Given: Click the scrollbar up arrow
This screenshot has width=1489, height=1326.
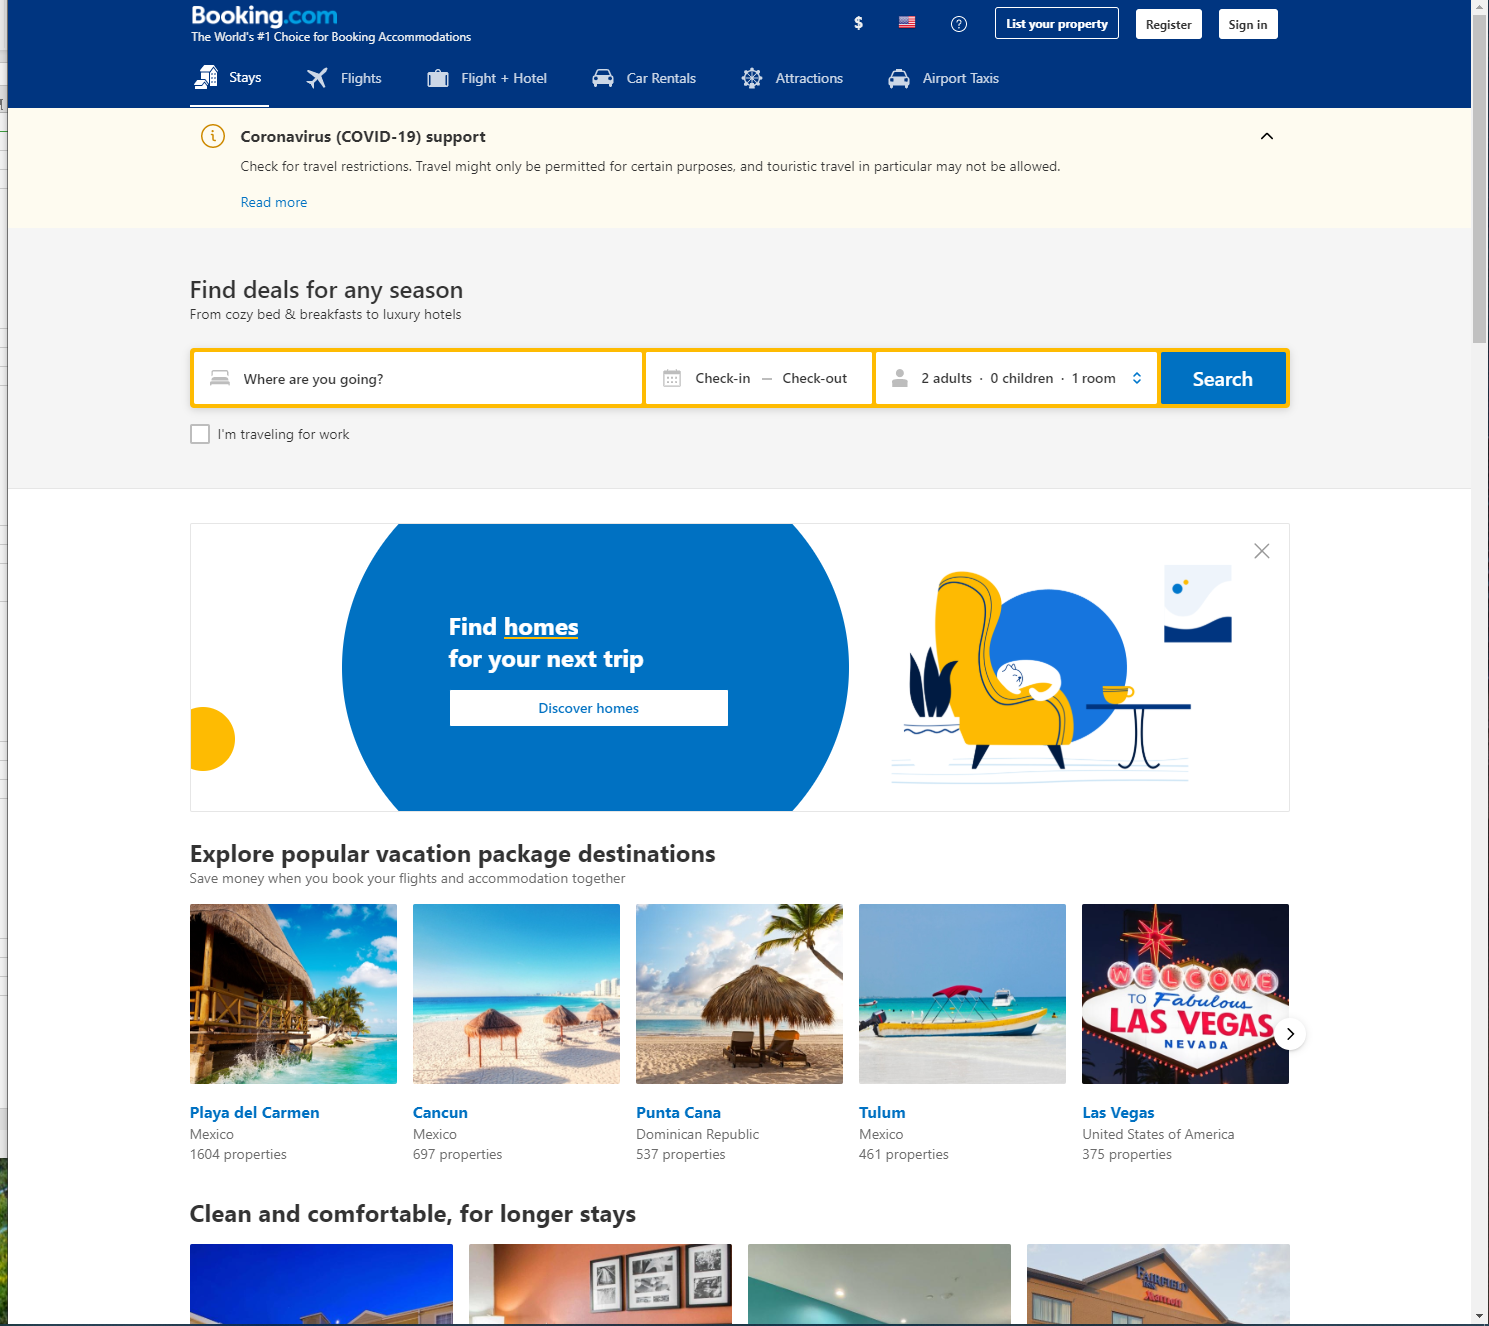Looking at the screenshot, I should pos(1480,8).
